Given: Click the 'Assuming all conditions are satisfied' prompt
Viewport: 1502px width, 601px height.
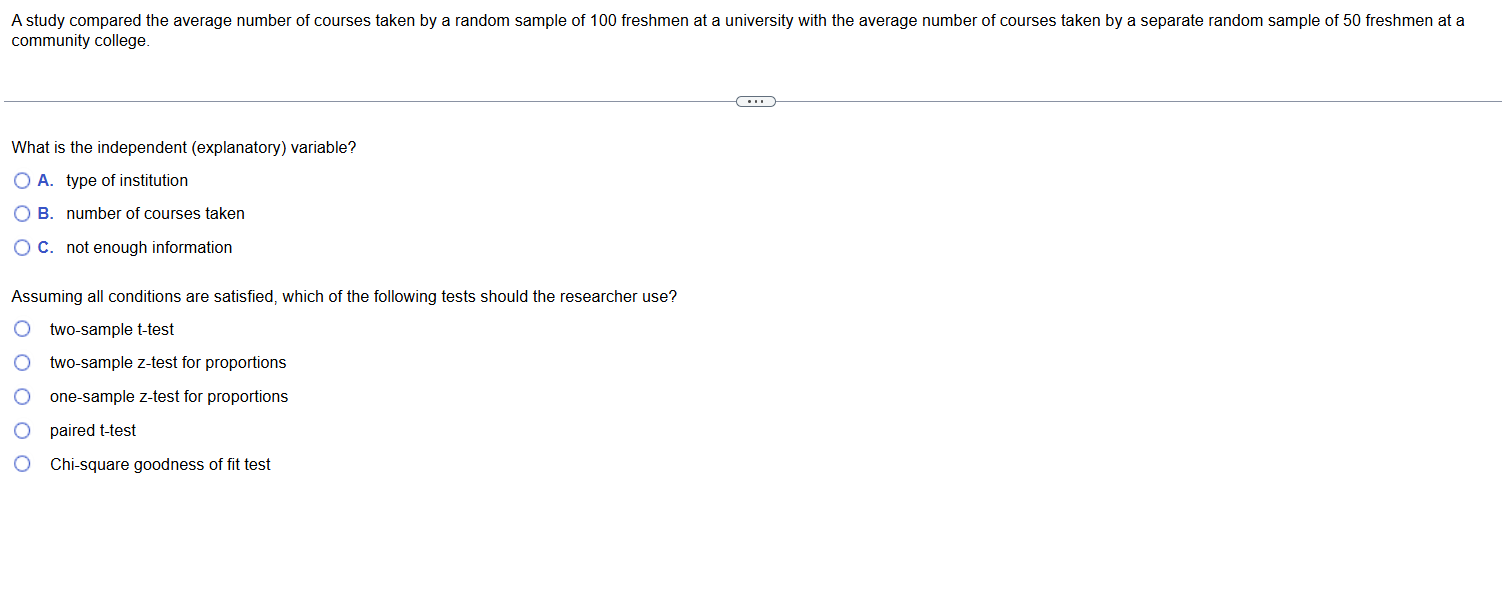Looking at the screenshot, I should tap(344, 297).
